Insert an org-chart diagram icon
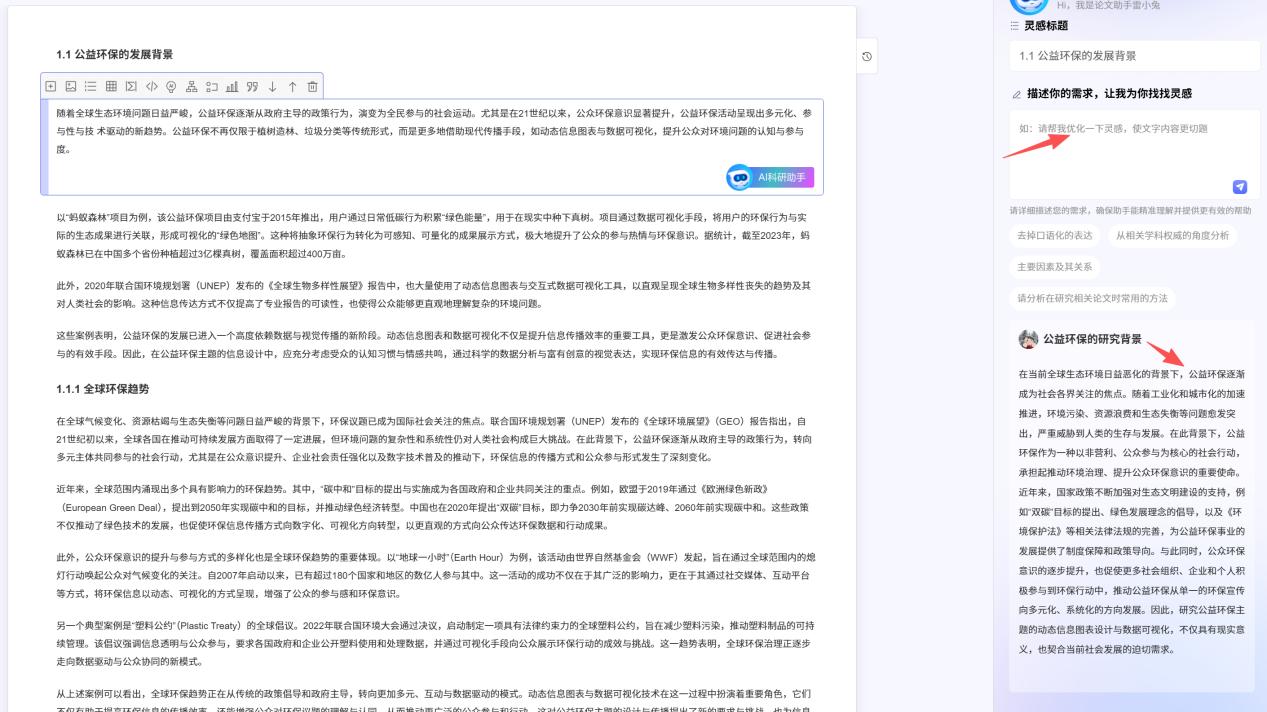 click(192, 87)
